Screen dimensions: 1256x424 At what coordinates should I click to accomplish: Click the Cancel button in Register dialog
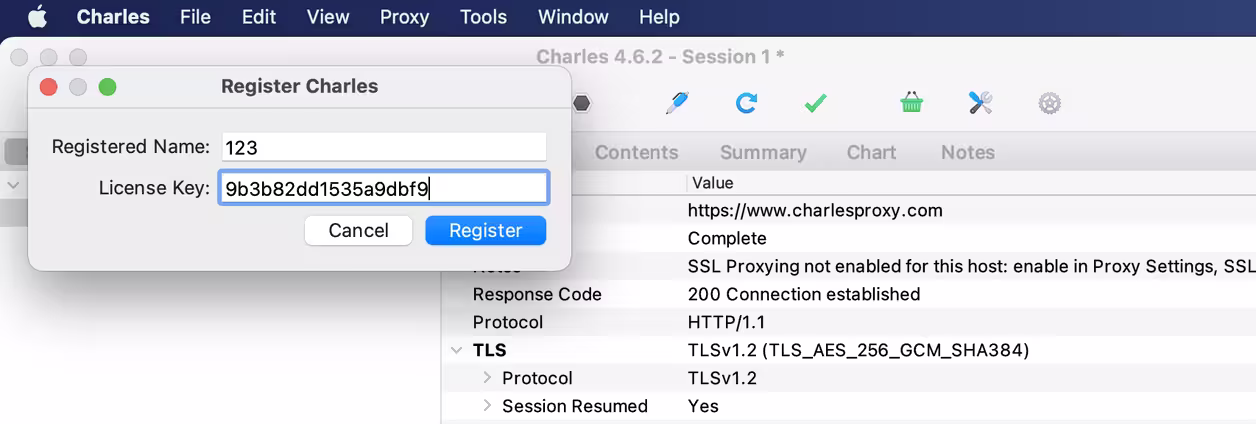coord(358,231)
